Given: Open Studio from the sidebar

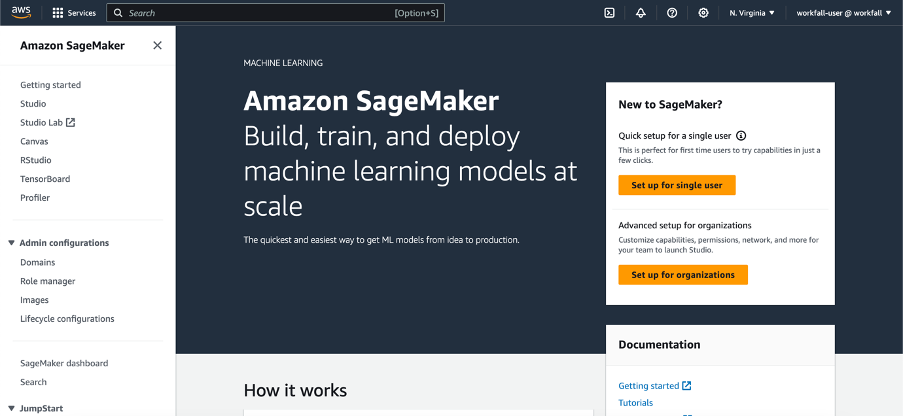Looking at the screenshot, I should point(33,104).
